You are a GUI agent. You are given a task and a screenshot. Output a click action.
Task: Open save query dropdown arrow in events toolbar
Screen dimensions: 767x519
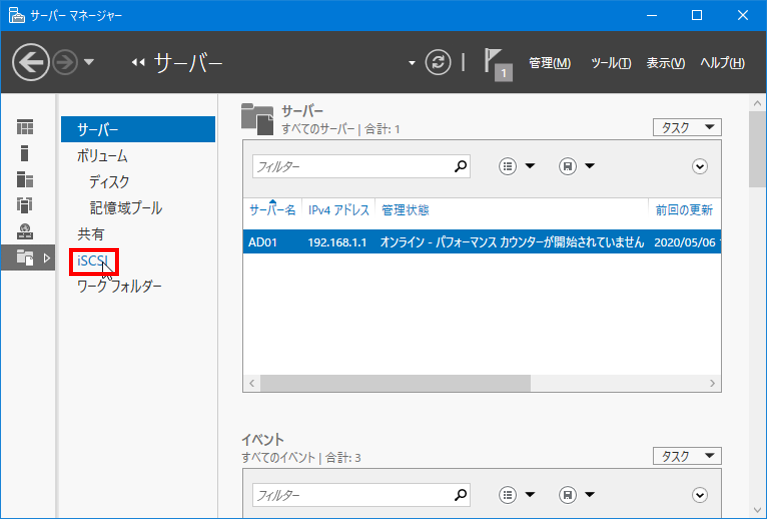[590, 495]
